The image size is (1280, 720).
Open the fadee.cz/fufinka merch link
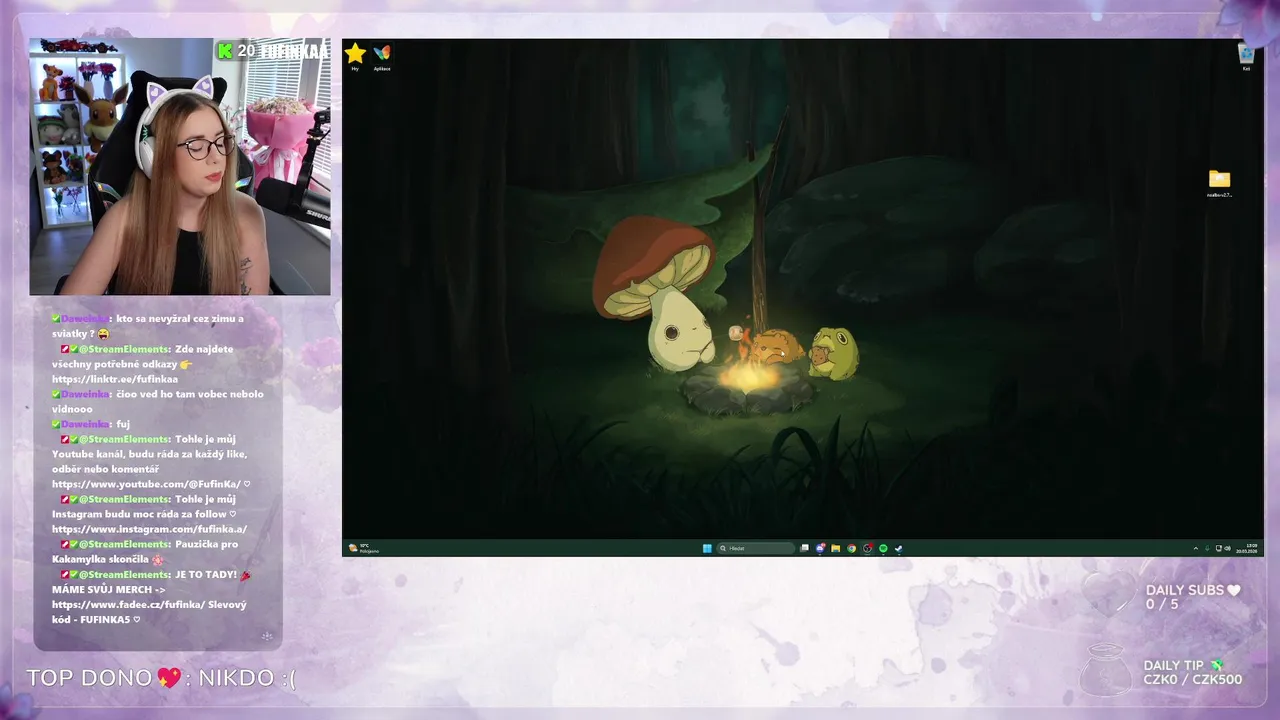pos(128,604)
